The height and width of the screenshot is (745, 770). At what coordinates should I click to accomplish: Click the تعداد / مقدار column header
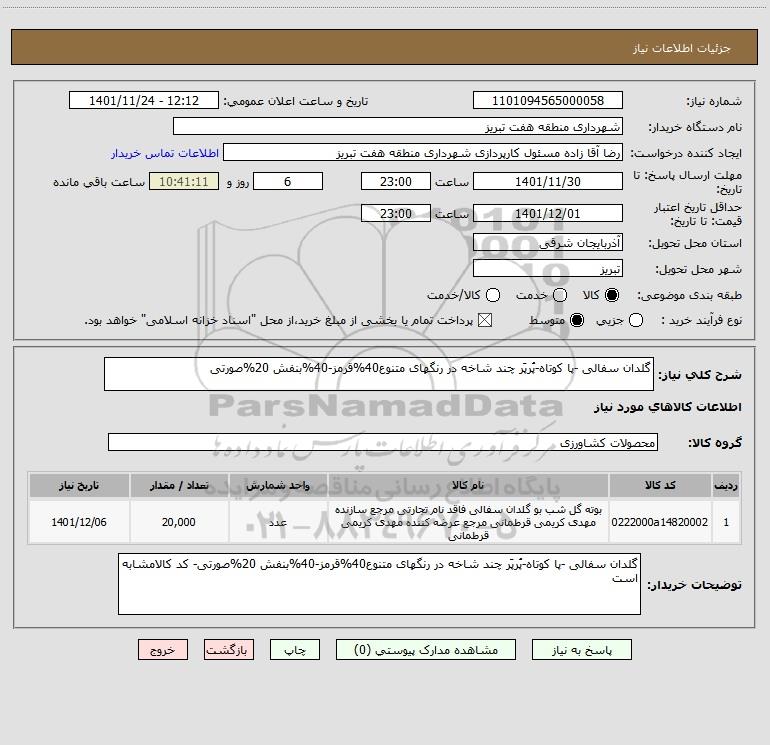pyautogui.click(x=179, y=486)
